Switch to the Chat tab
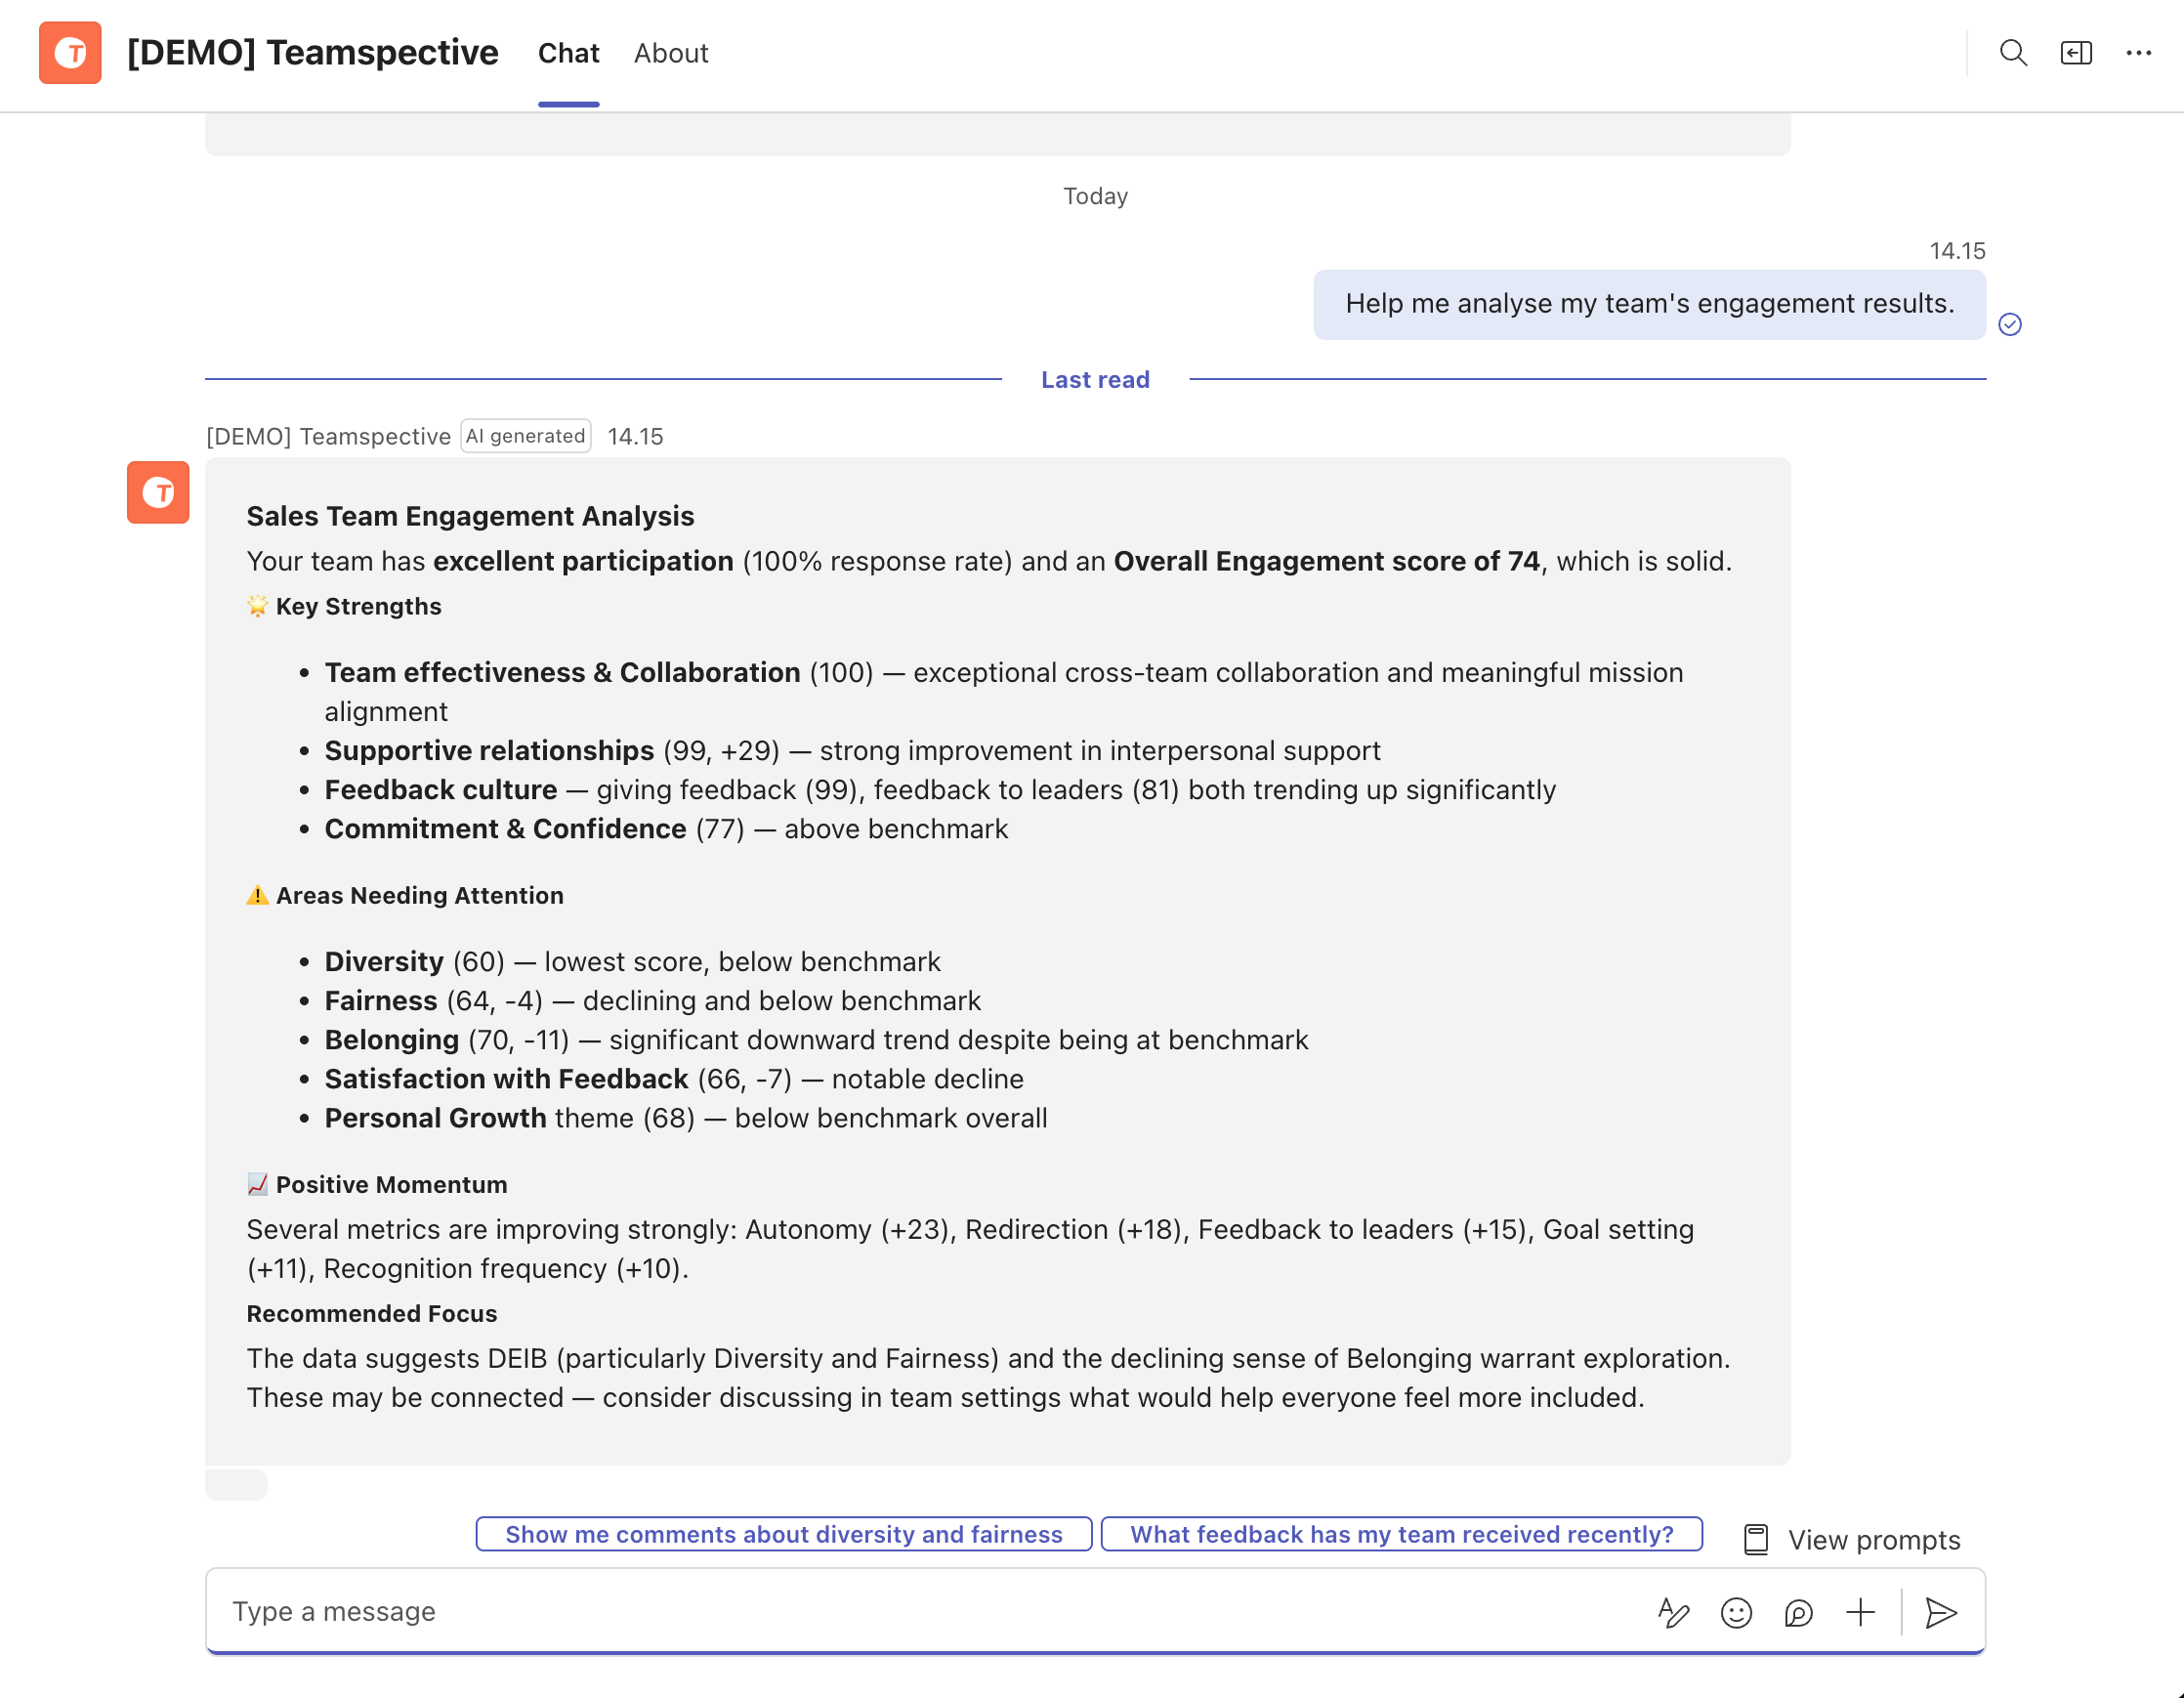The height and width of the screenshot is (1698, 2184). coord(568,53)
